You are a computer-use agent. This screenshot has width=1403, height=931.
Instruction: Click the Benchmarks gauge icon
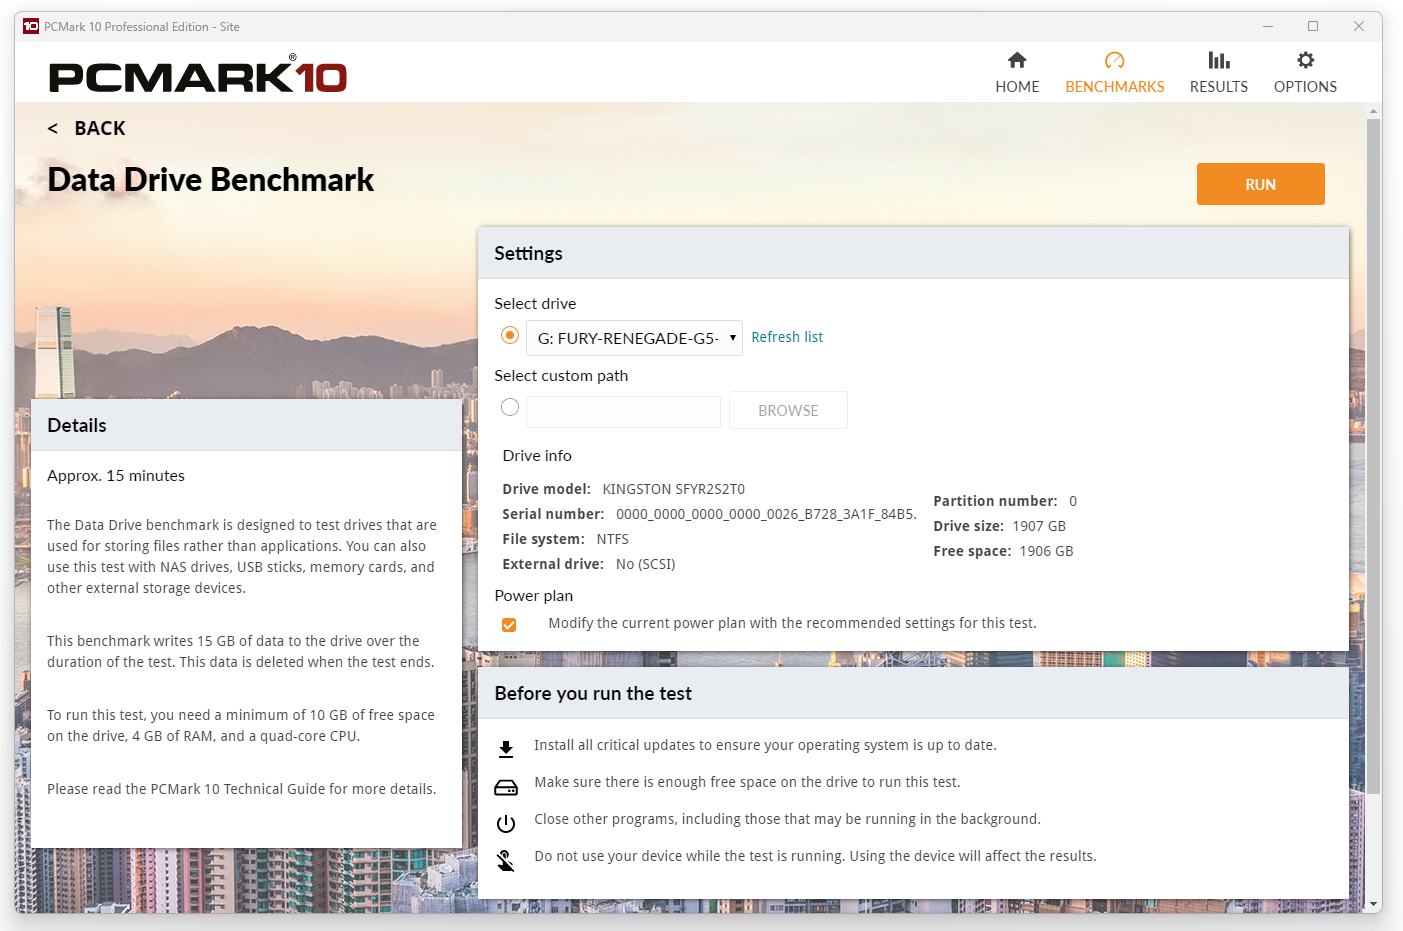point(1114,60)
